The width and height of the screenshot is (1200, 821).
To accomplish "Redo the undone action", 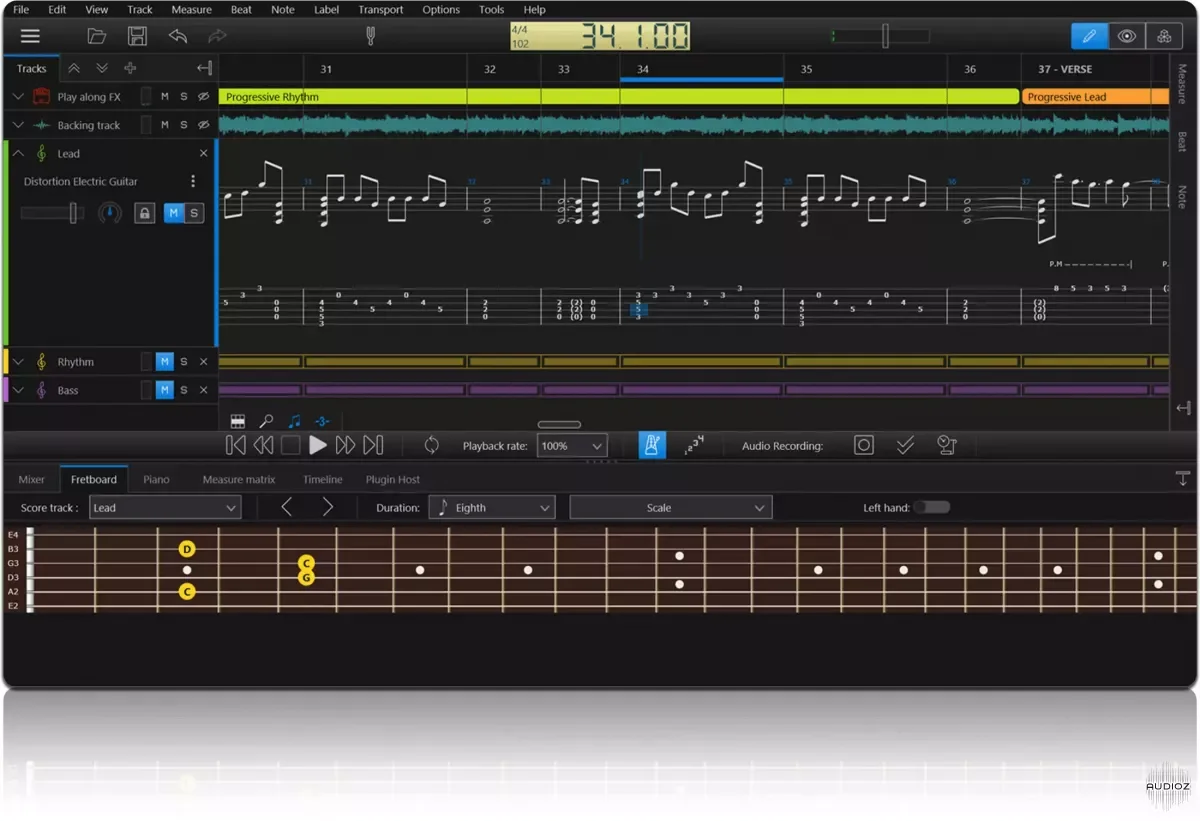I will [x=217, y=36].
